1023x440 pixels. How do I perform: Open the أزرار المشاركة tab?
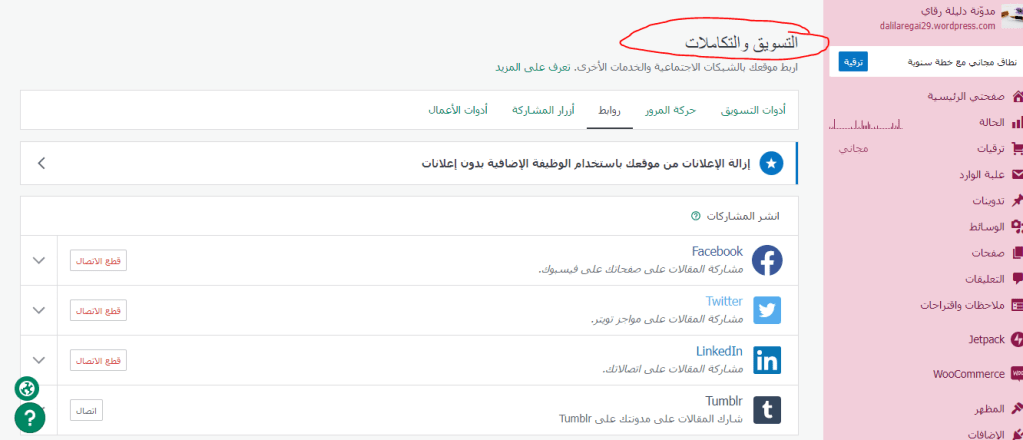coord(543,110)
